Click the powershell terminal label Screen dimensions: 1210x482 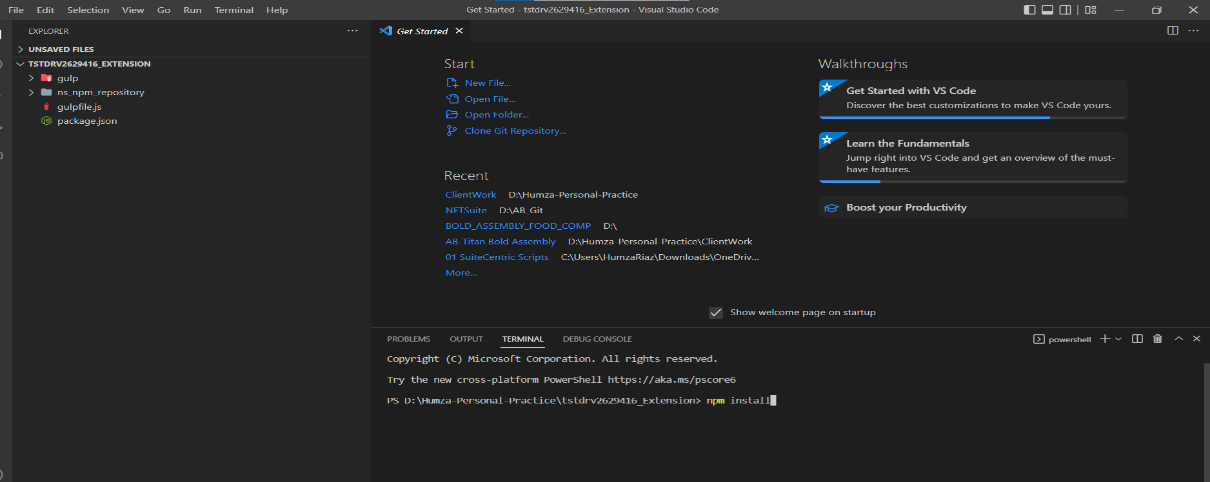tap(1069, 339)
